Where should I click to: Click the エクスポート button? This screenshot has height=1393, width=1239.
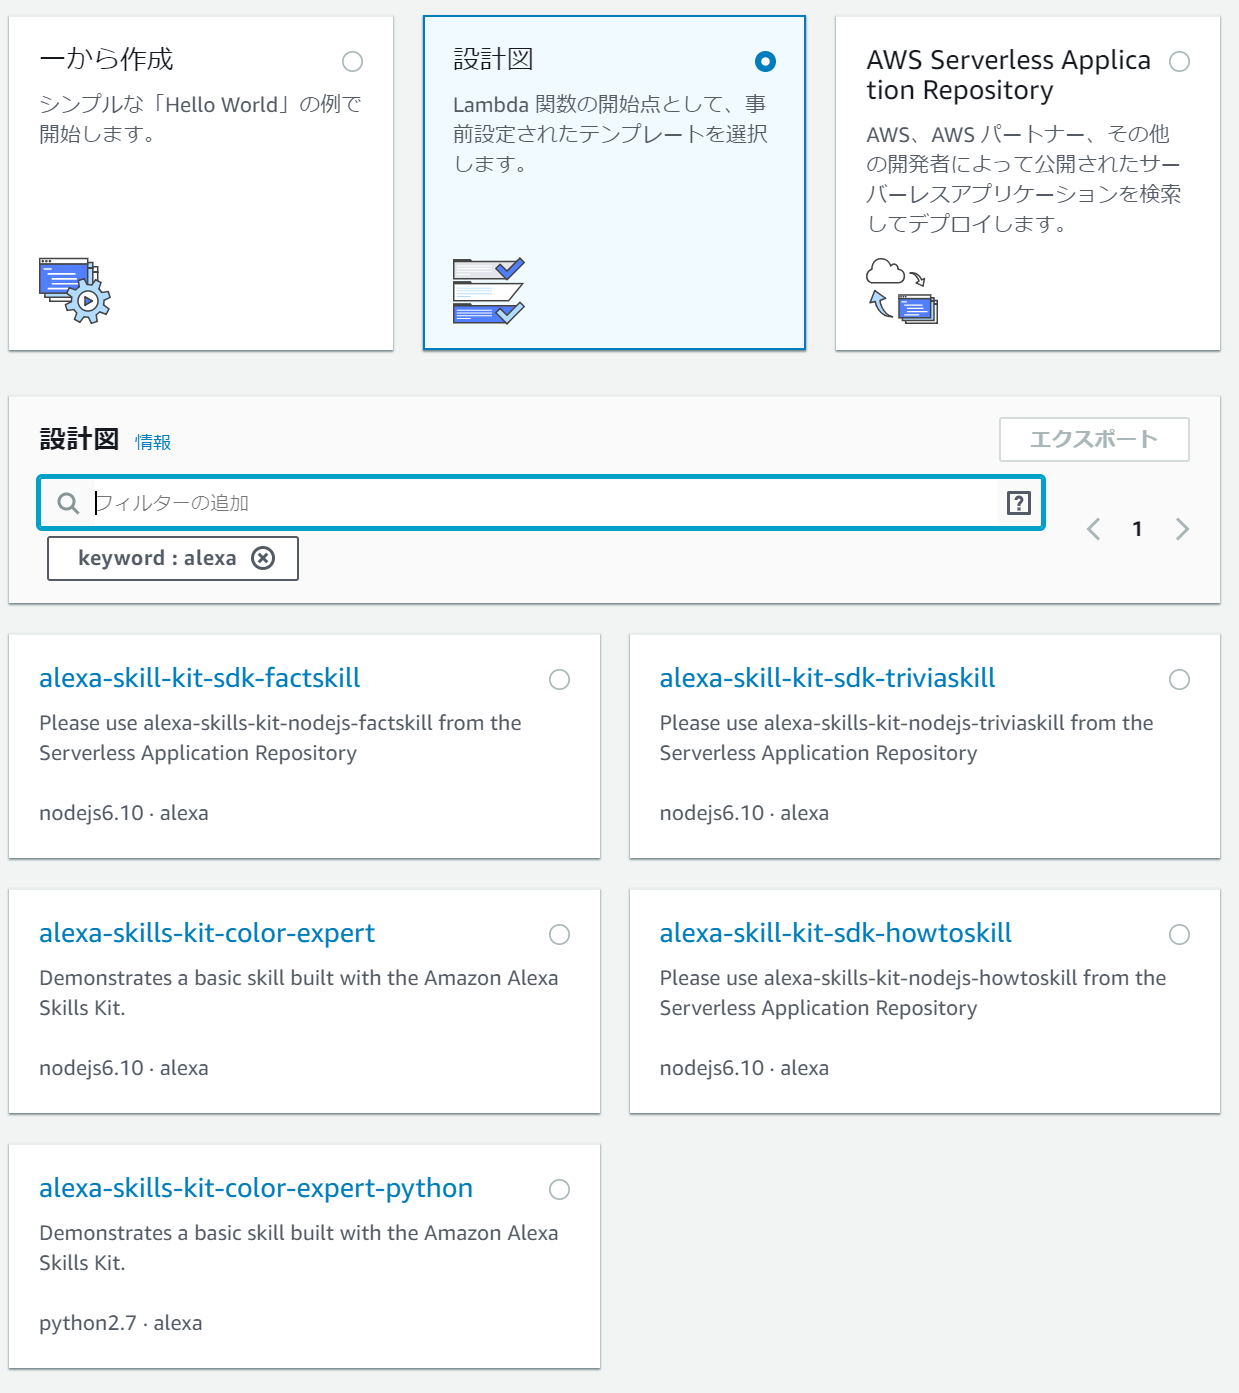pyautogui.click(x=1094, y=438)
